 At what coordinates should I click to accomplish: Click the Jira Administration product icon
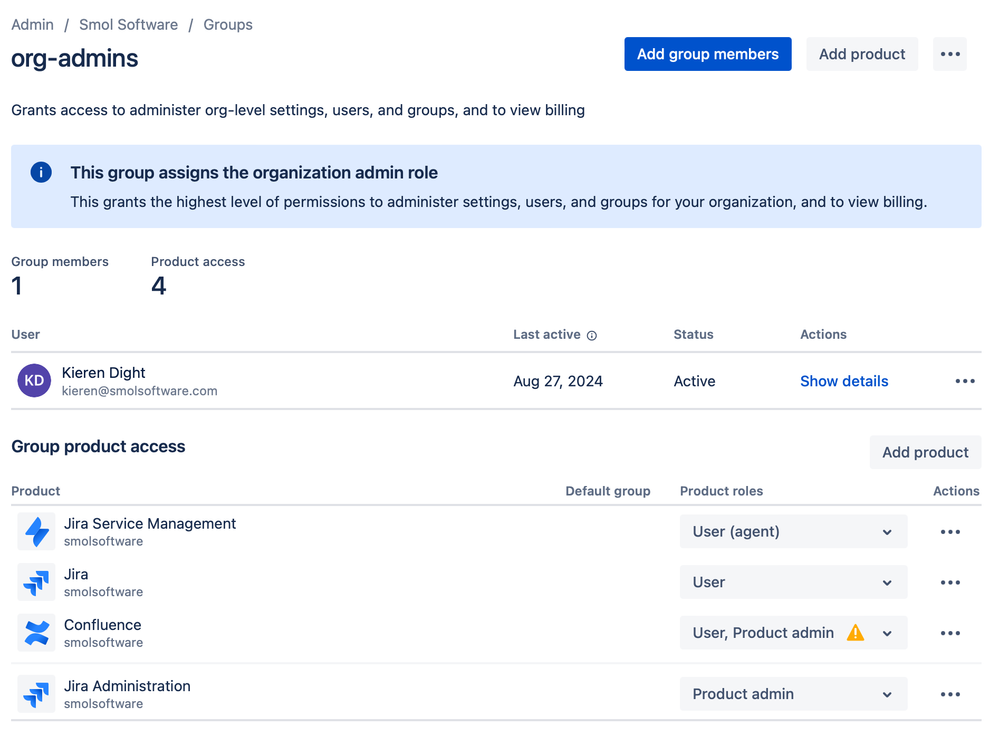36,694
